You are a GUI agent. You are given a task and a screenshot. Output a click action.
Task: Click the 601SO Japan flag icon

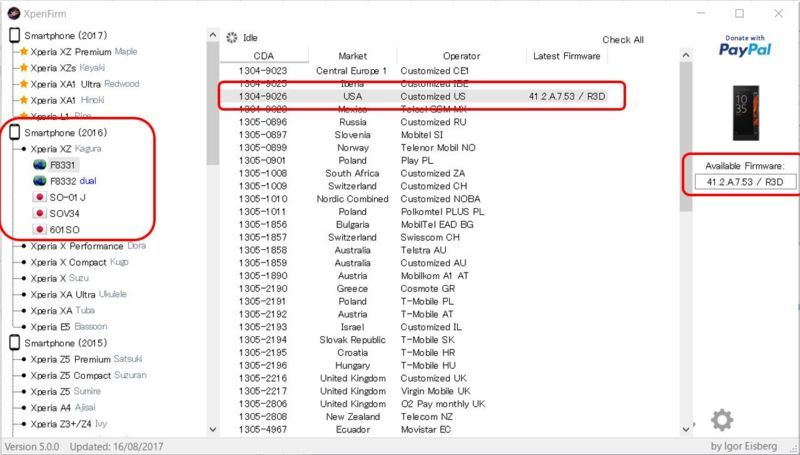coord(39,230)
